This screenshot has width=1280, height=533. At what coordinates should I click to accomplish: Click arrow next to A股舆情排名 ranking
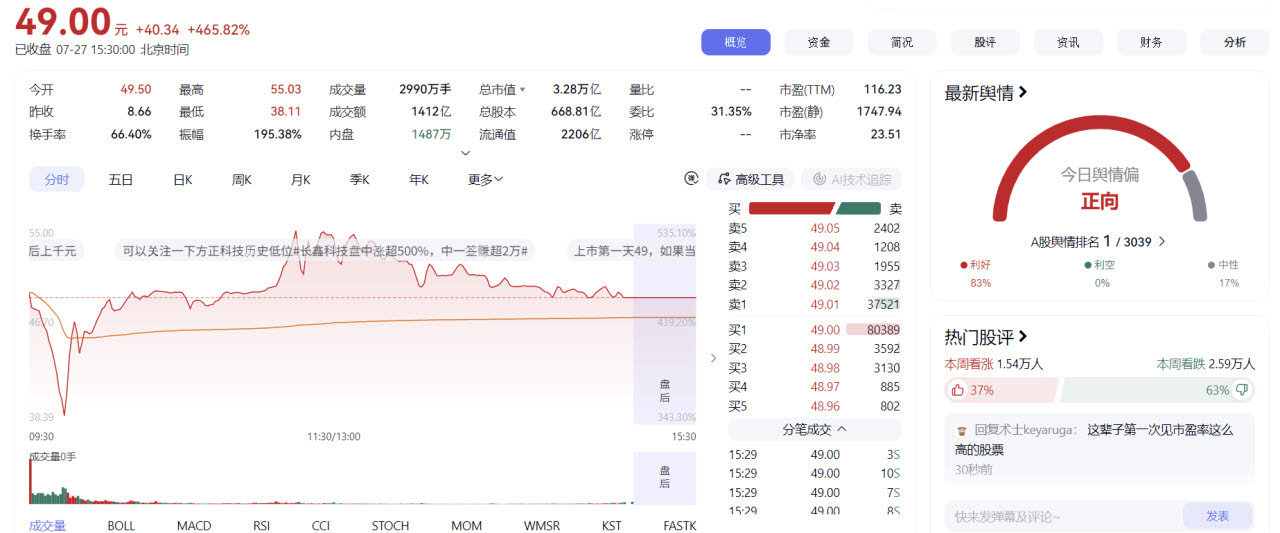(x=1161, y=242)
